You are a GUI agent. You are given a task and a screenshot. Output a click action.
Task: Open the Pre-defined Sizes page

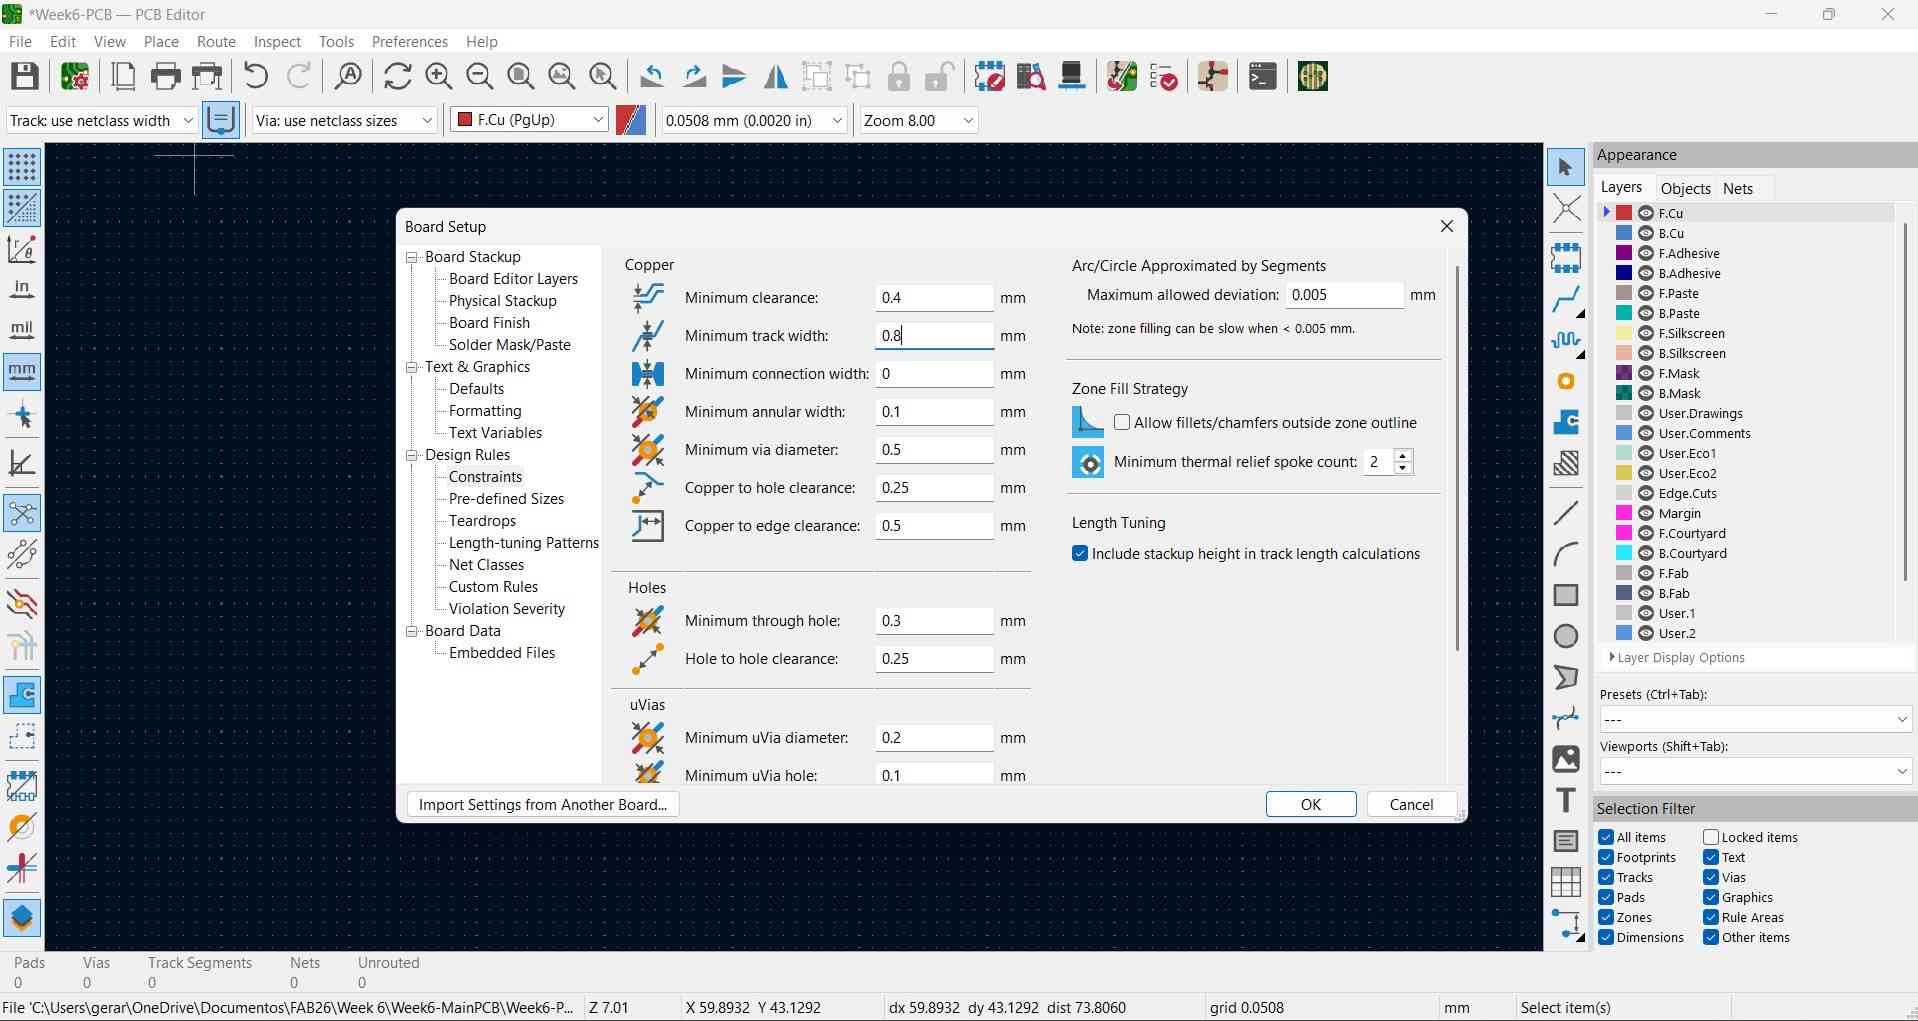pyautogui.click(x=506, y=499)
